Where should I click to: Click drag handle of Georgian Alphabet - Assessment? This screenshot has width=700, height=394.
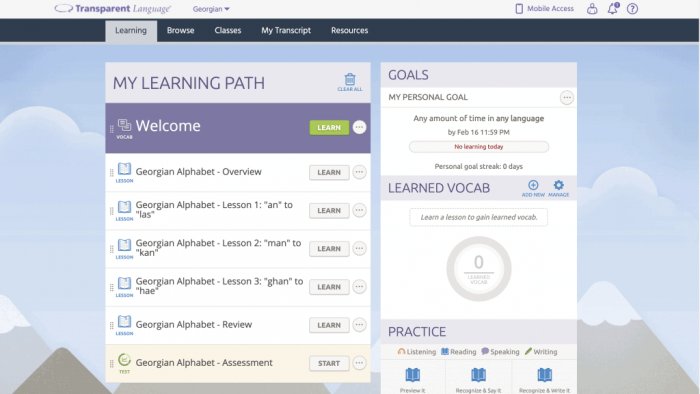[111, 364]
